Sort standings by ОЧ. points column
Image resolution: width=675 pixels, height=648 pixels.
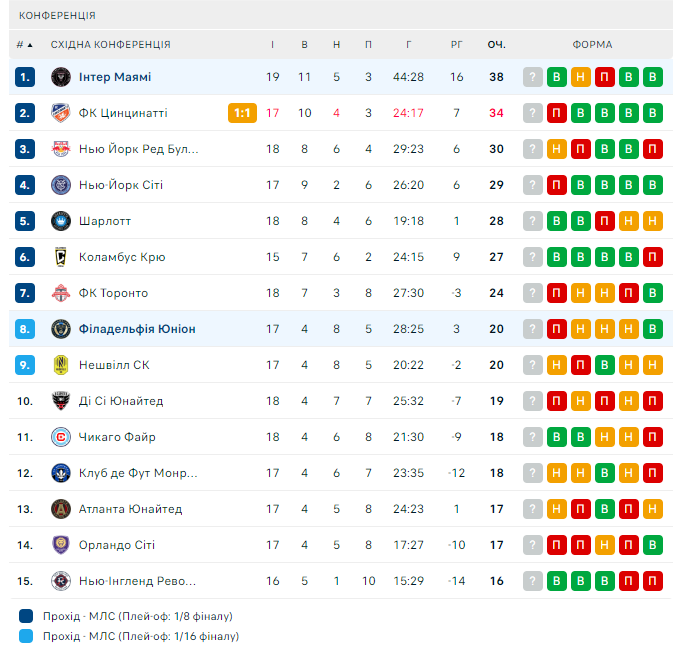[496, 45]
